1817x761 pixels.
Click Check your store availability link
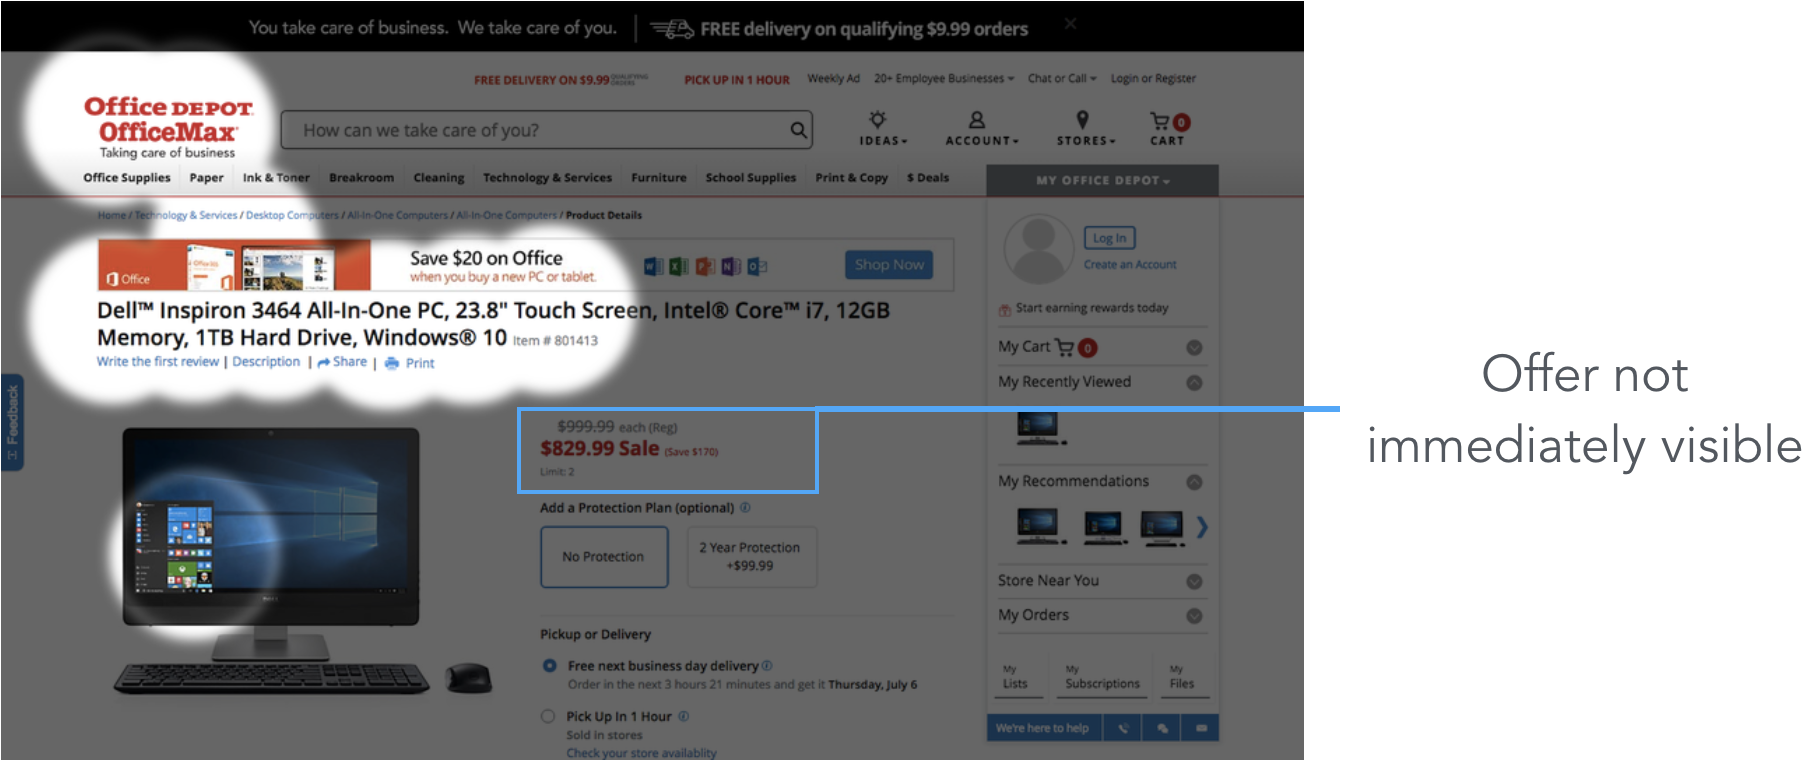coord(642,753)
